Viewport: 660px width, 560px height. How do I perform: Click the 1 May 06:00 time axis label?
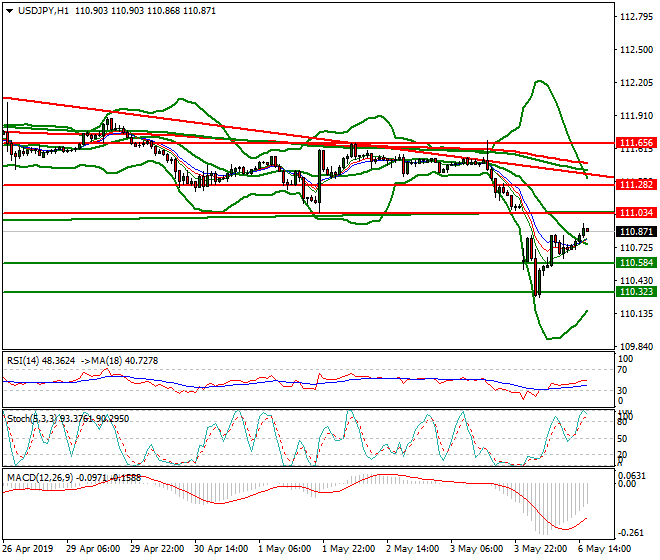pos(285,549)
